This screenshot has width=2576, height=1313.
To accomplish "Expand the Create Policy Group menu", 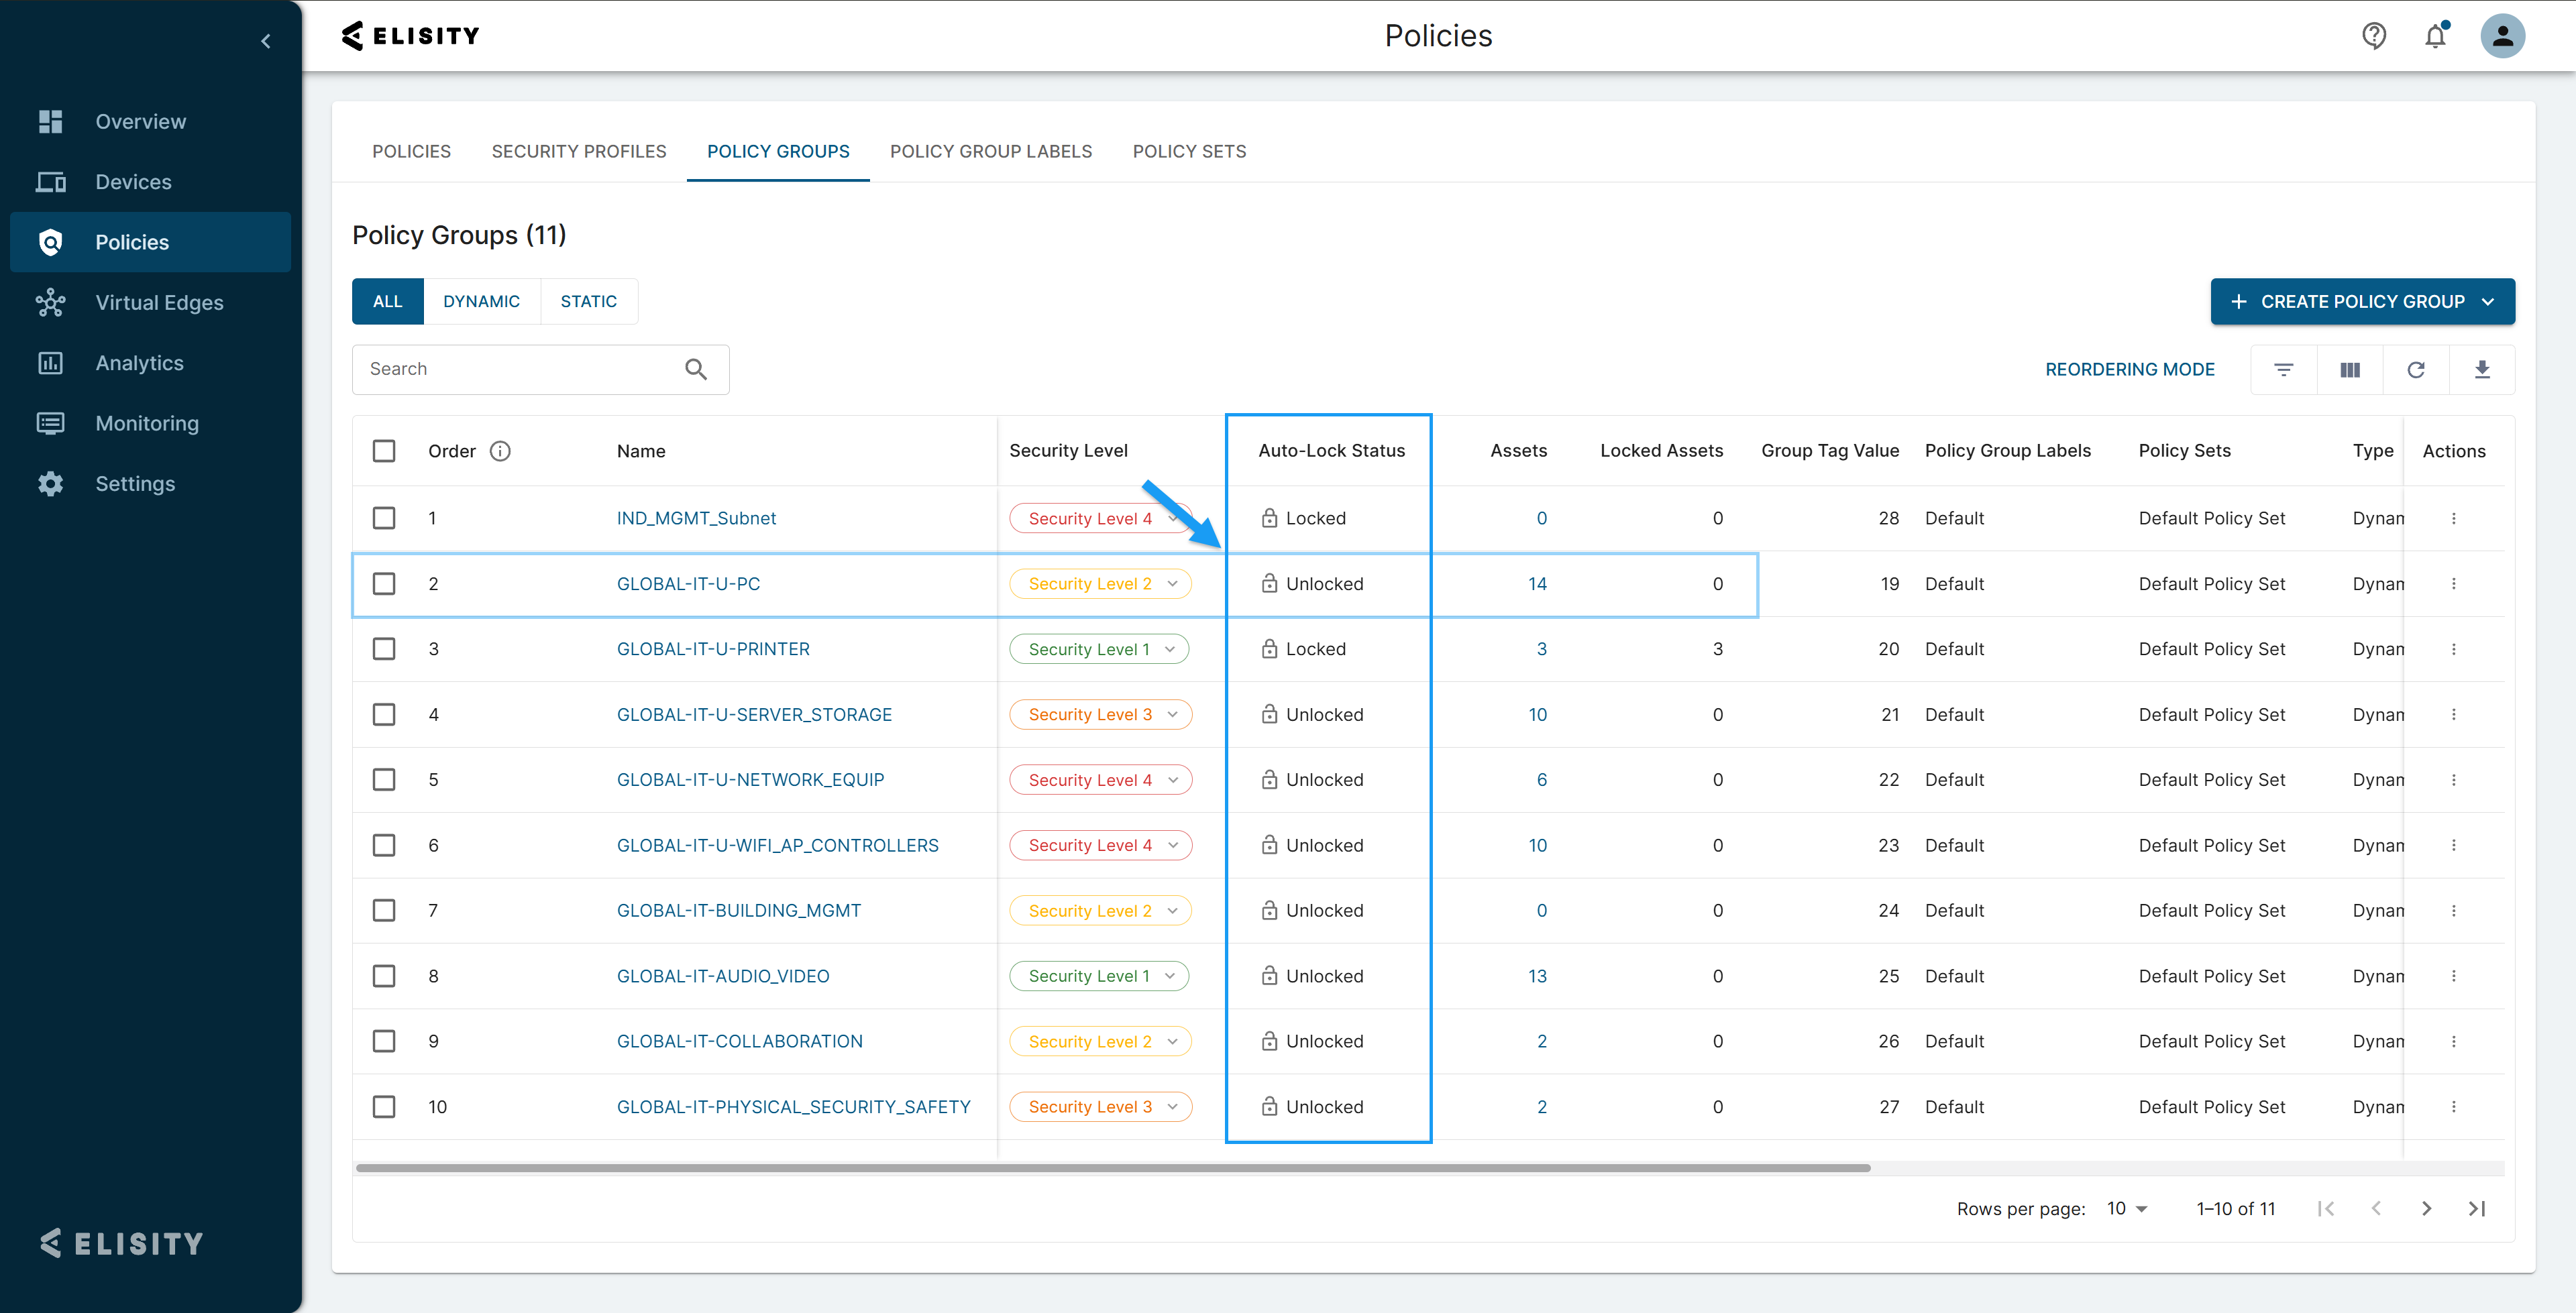I will tap(2488, 302).
